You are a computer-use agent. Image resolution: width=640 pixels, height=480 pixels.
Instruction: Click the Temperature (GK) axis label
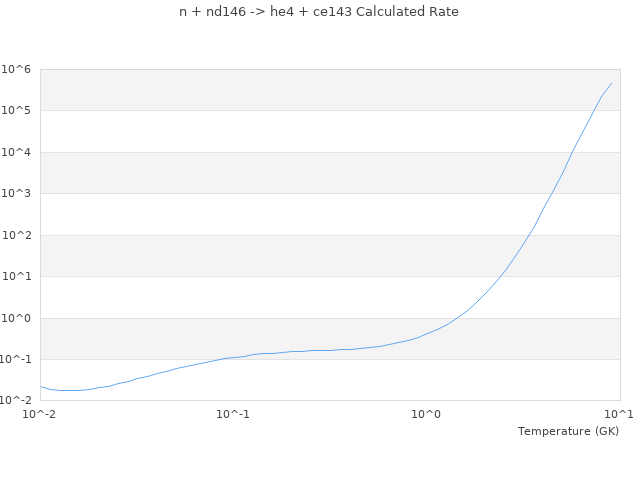tap(568, 431)
